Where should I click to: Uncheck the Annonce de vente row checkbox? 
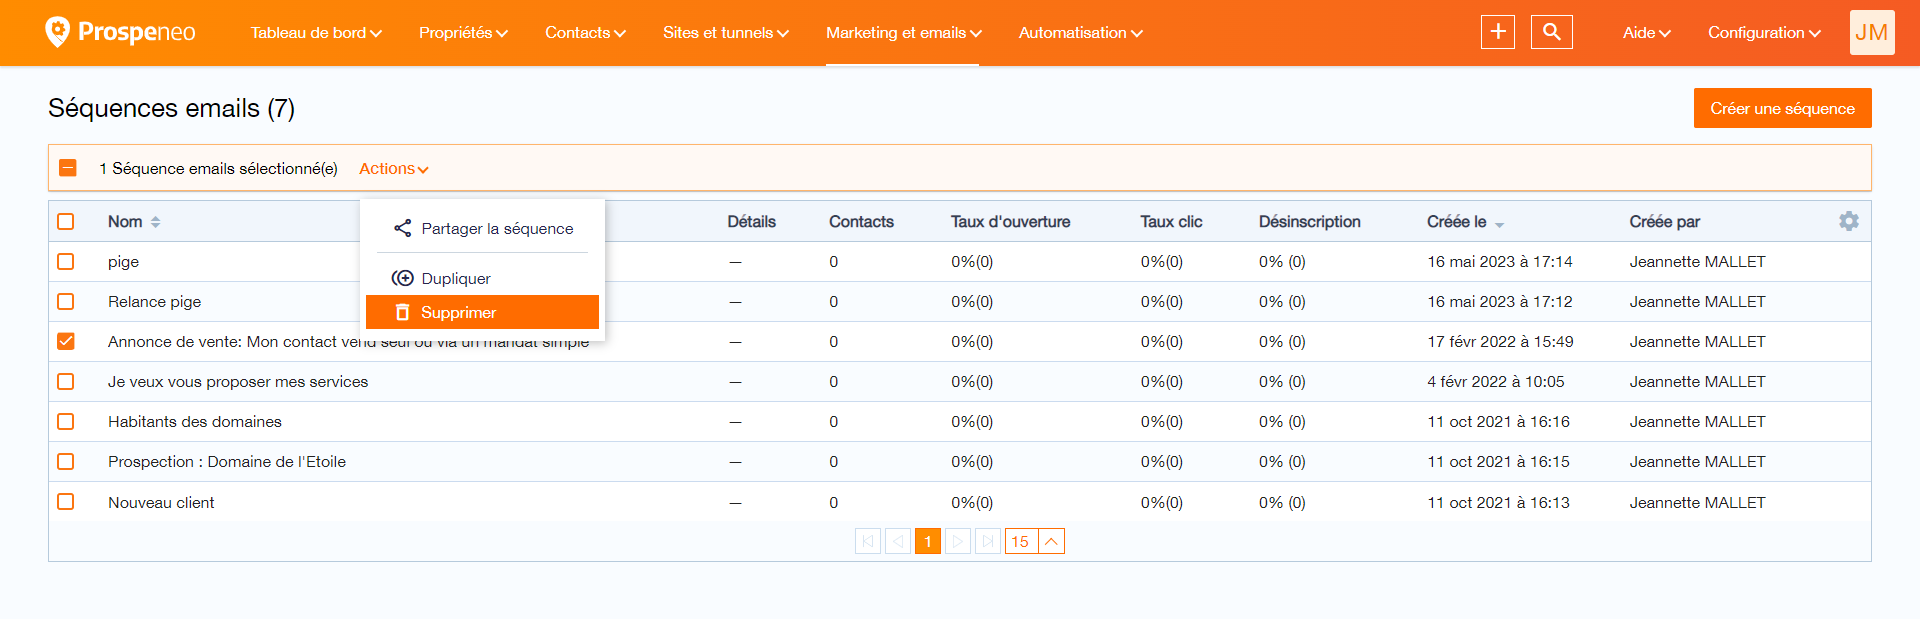pyautogui.click(x=66, y=341)
